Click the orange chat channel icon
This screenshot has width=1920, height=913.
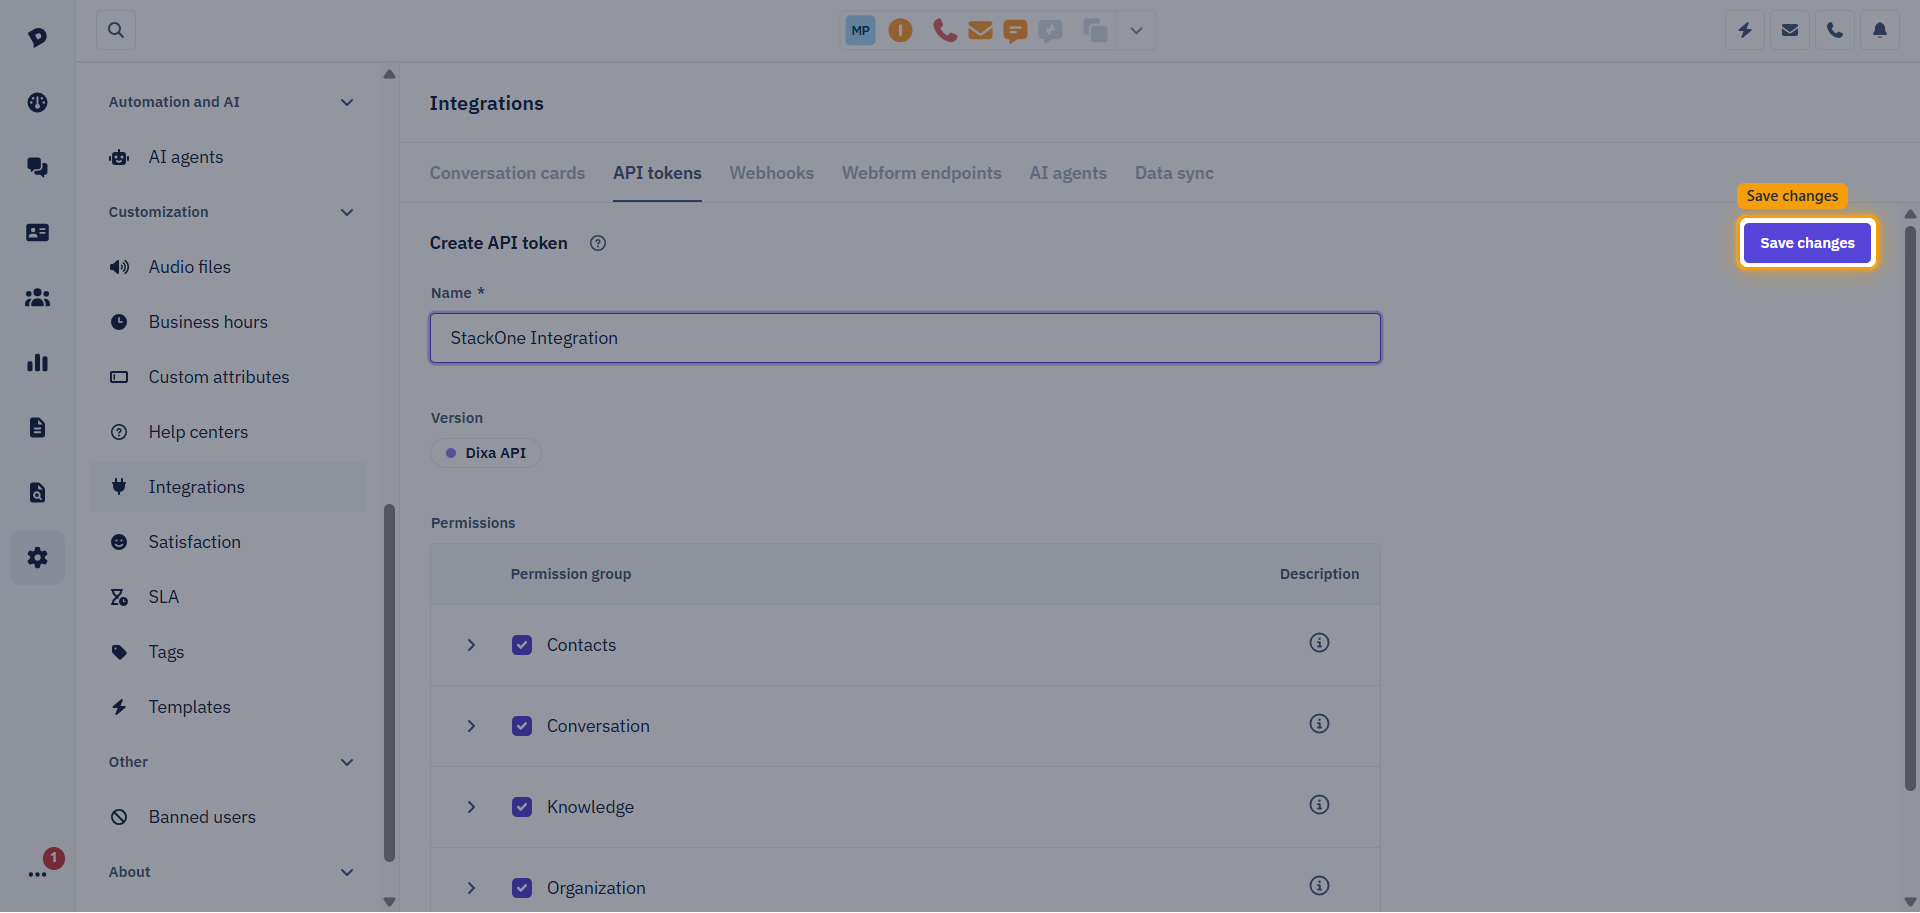pos(1015,32)
